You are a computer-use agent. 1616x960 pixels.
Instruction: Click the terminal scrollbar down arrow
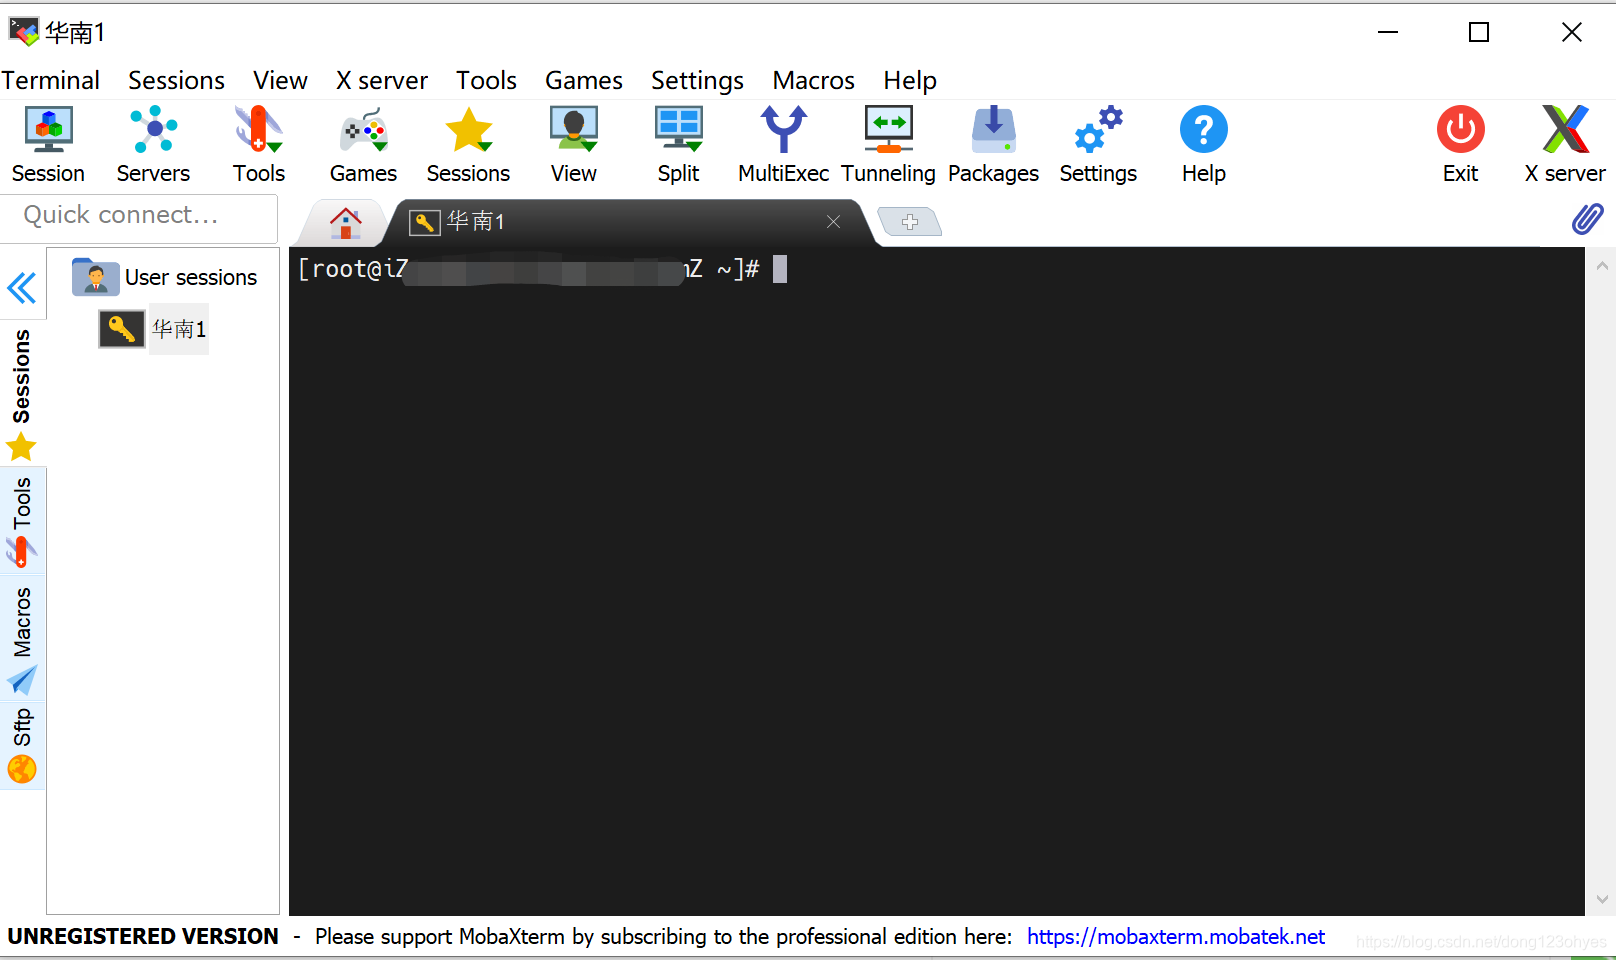(1601, 898)
